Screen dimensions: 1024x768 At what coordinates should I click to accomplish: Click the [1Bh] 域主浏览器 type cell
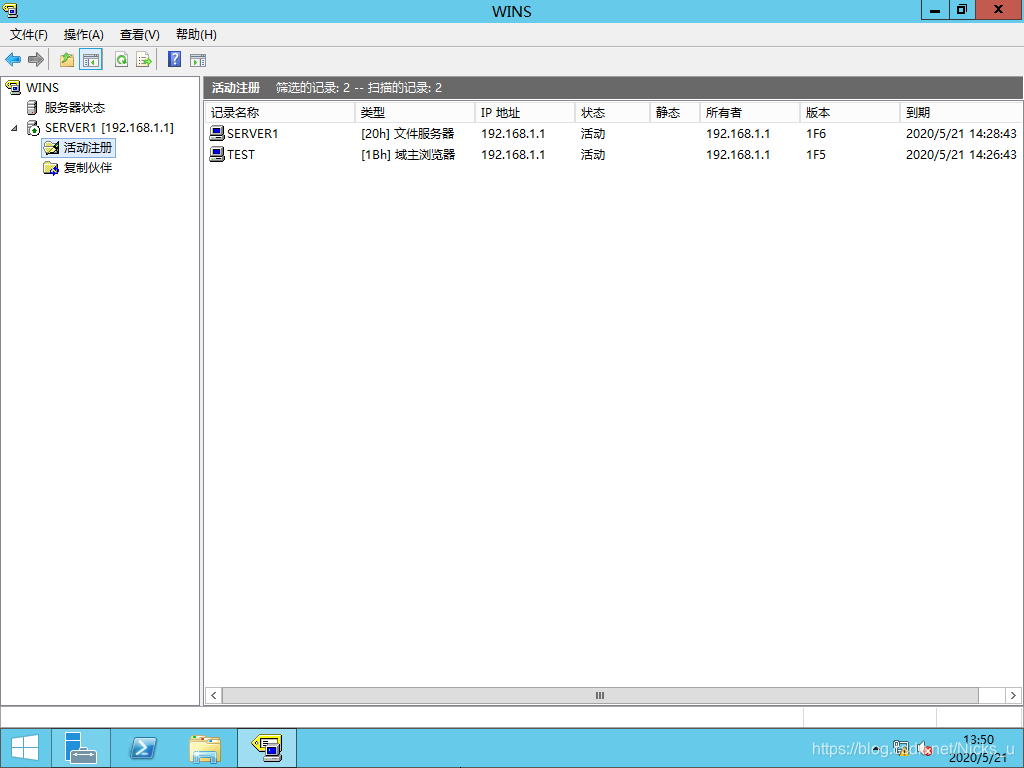(408, 155)
